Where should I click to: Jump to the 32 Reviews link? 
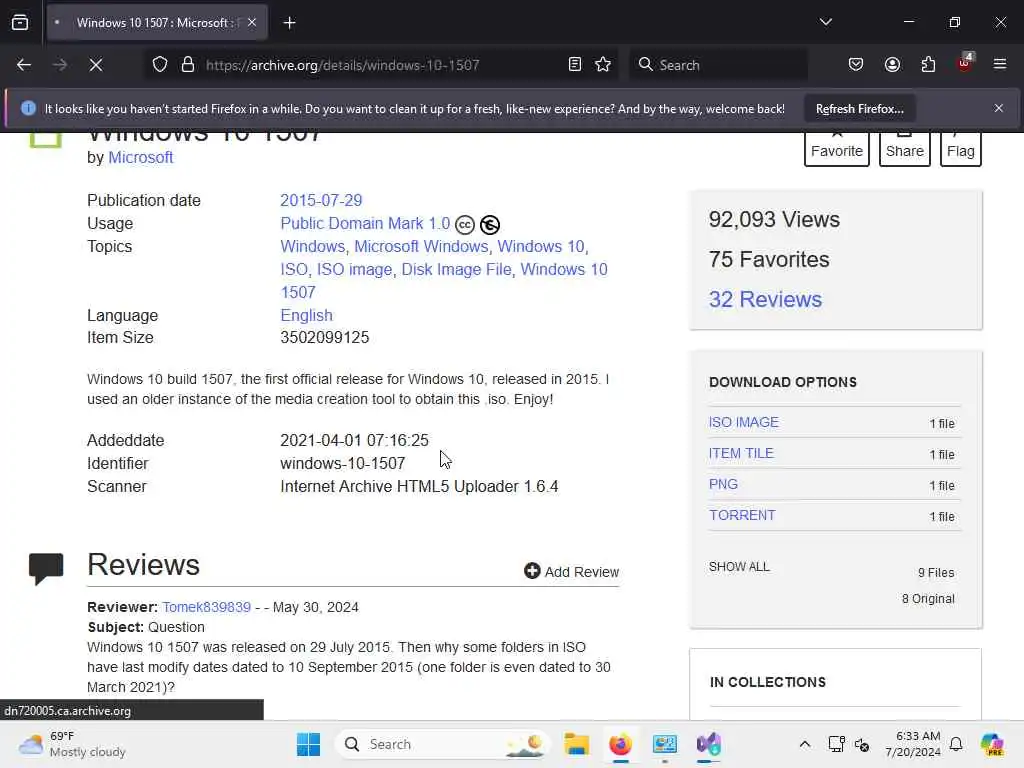(765, 299)
